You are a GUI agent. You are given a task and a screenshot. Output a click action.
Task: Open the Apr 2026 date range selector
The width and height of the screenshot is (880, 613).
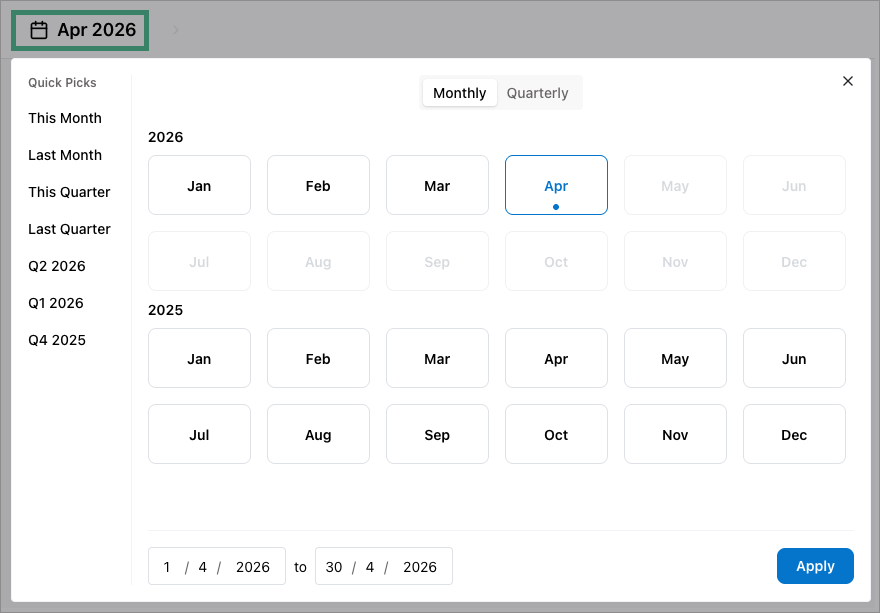coord(81,30)
